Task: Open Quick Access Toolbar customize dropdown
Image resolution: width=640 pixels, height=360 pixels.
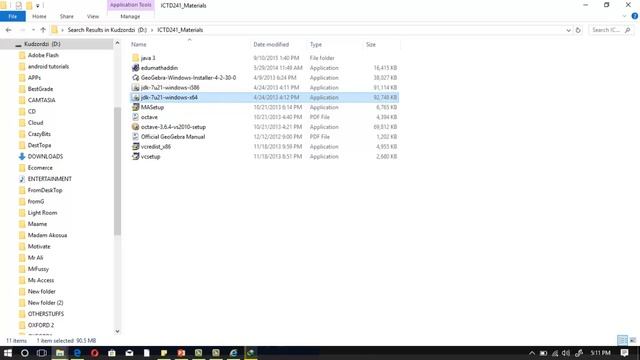Action: pos(38,6)
